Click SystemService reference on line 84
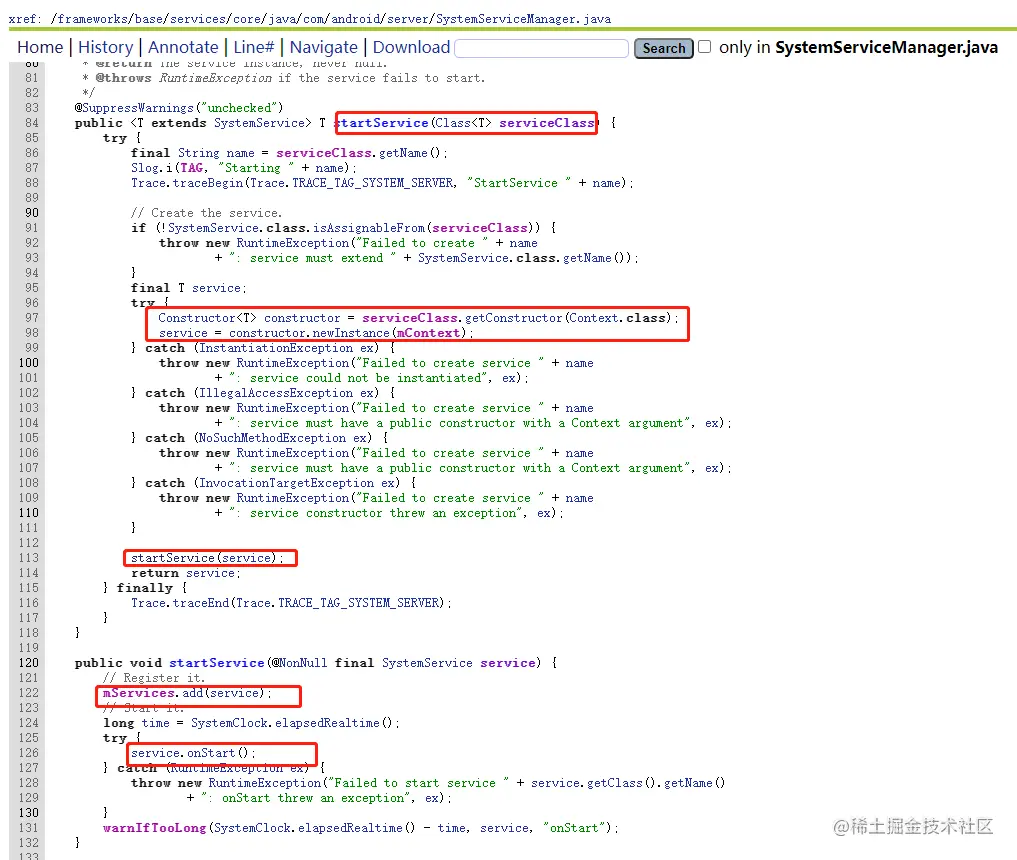This screenshot has height=860, width=1017. pos(259,123)
